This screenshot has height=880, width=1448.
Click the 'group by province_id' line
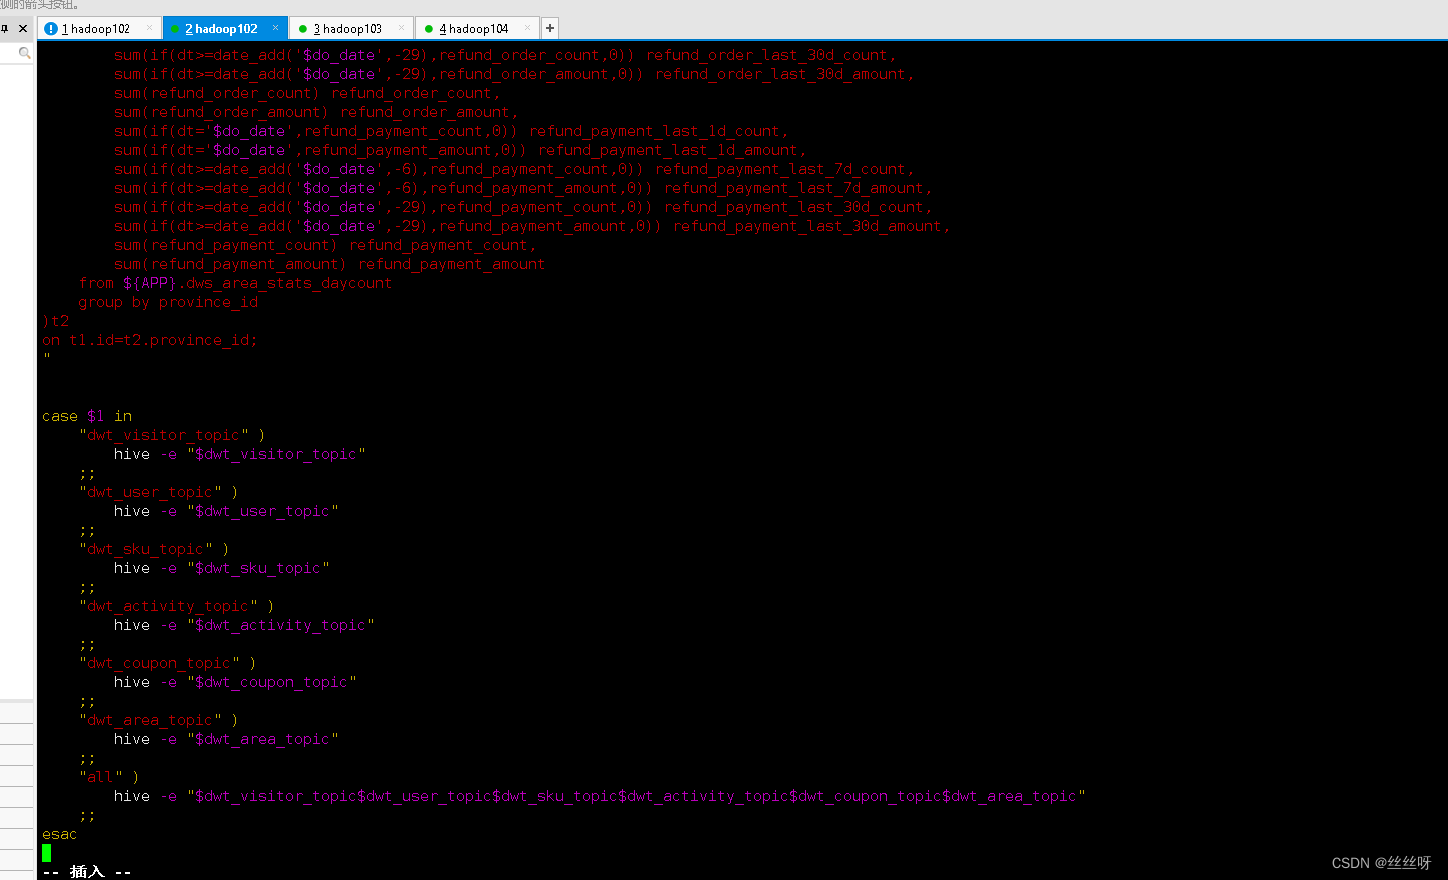point(168,302)
